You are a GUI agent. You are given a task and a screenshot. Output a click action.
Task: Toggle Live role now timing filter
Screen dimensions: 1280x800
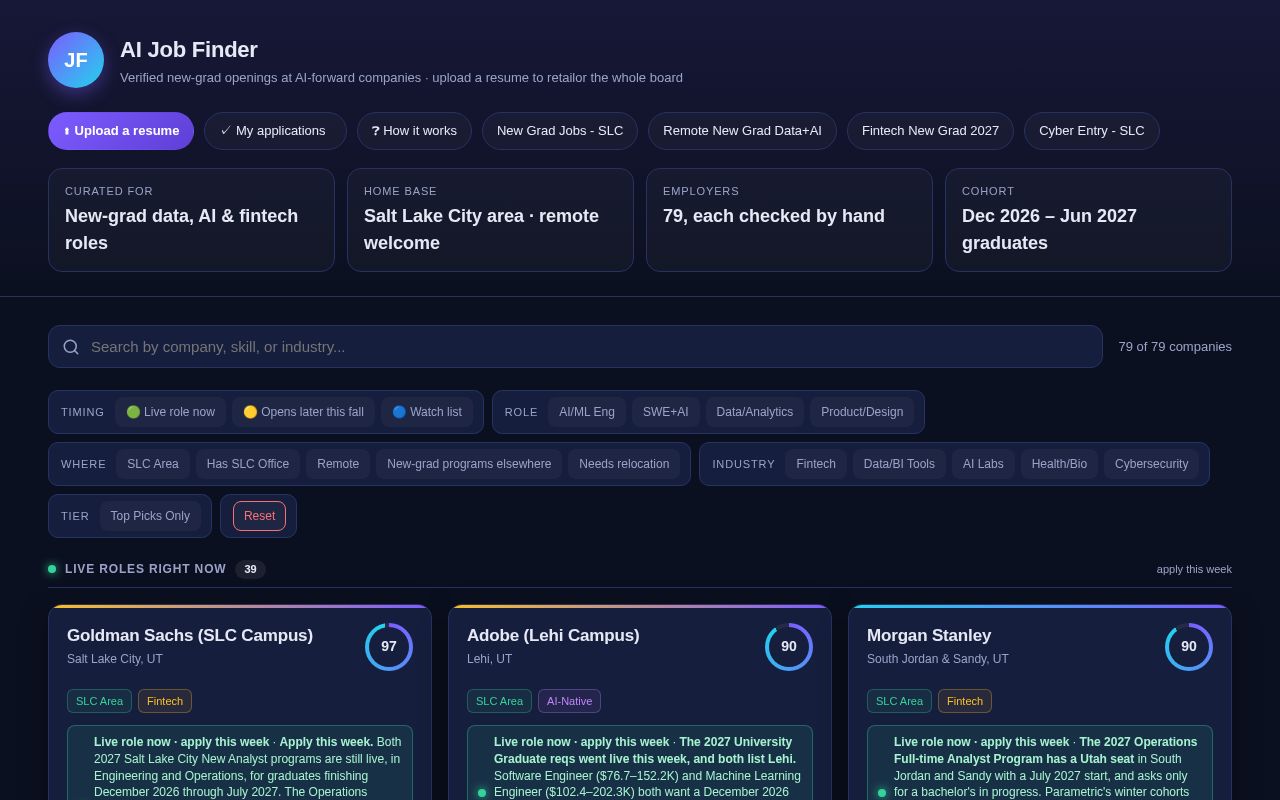(x=170, y=412)
